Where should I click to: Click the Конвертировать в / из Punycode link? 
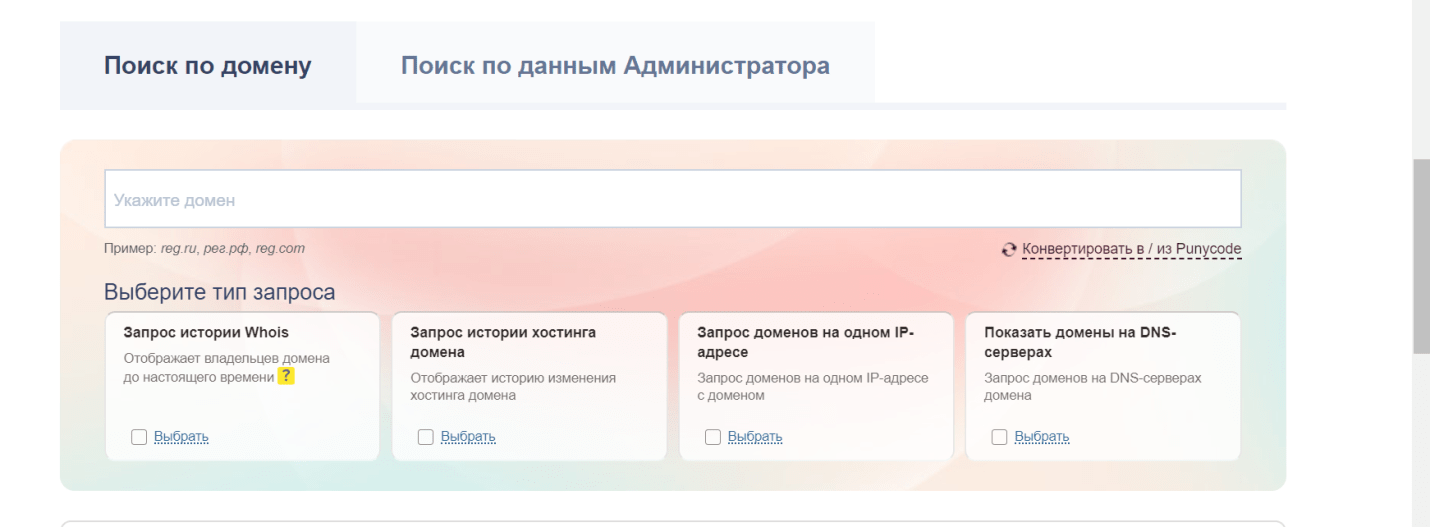(1131, 249)
